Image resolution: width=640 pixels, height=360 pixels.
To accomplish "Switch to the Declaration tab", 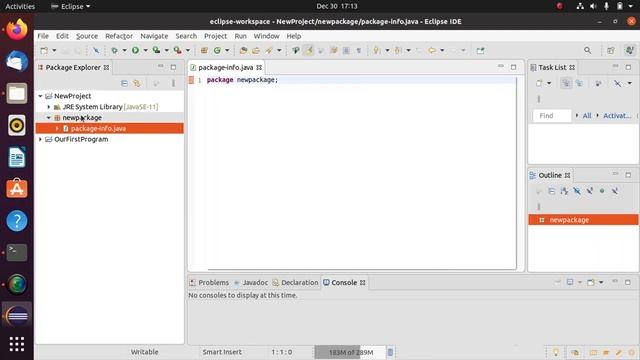I will [x=295, y=282].
